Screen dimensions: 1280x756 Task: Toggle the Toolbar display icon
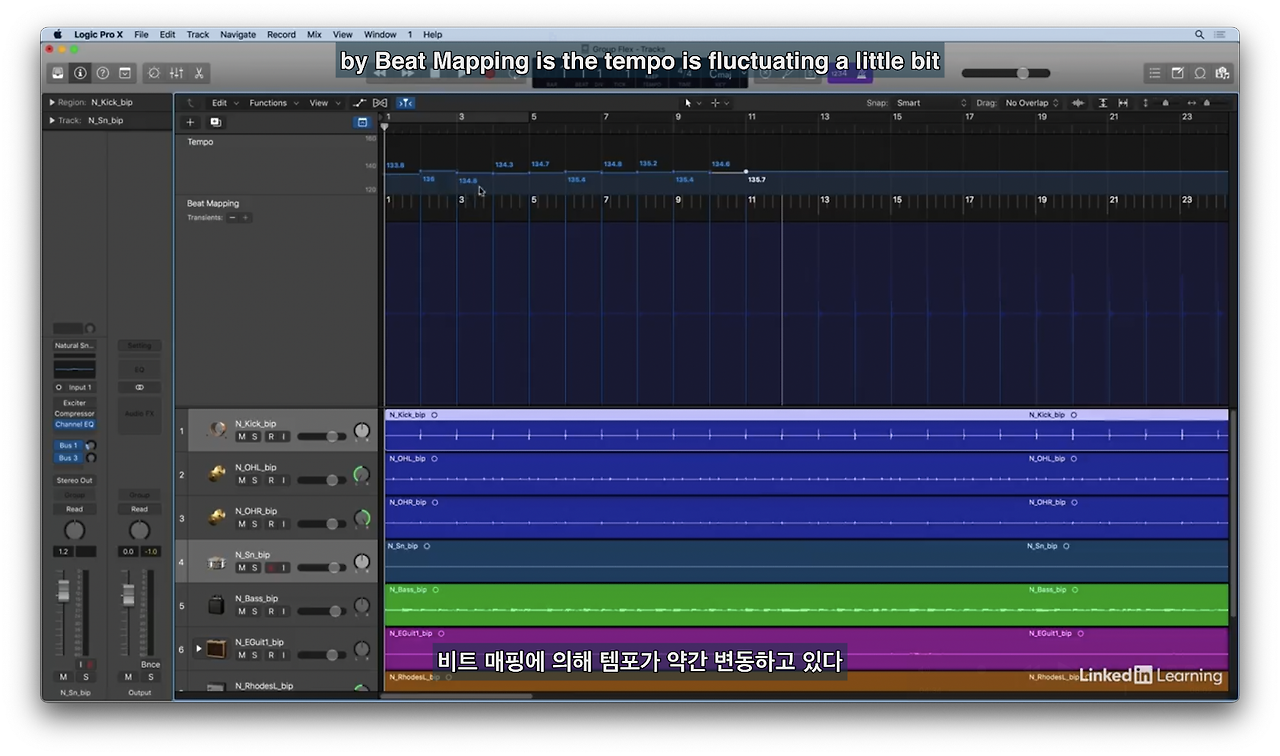point(125,73)
